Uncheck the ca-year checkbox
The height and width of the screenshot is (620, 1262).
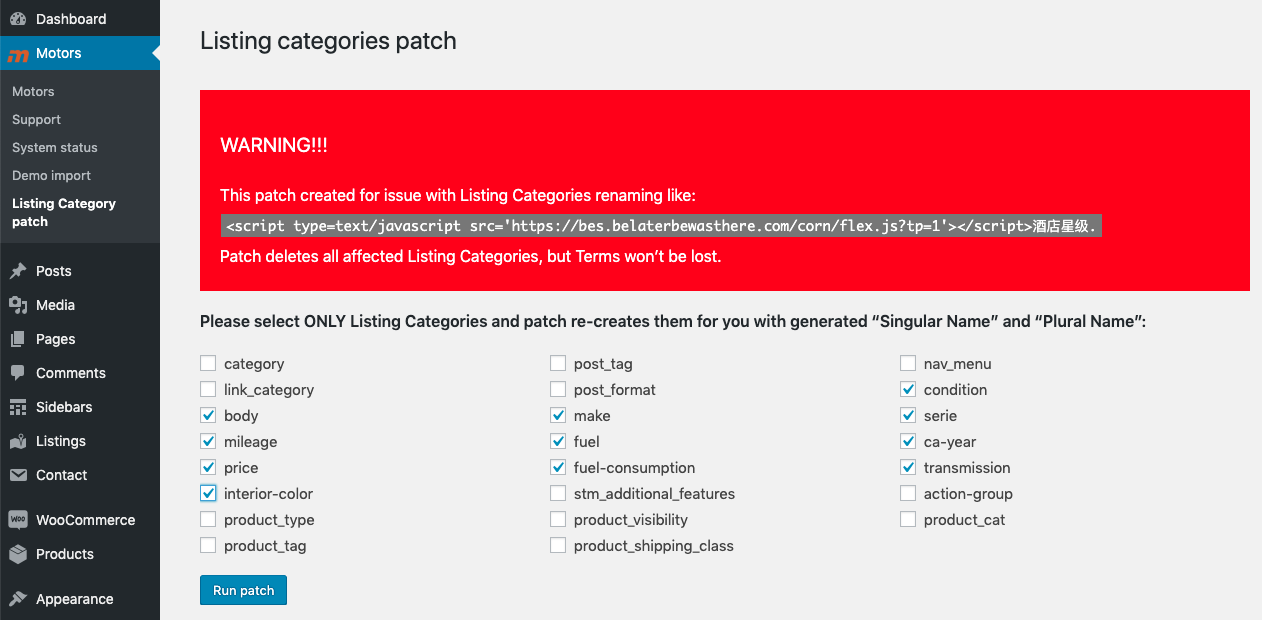coord(908,441)
